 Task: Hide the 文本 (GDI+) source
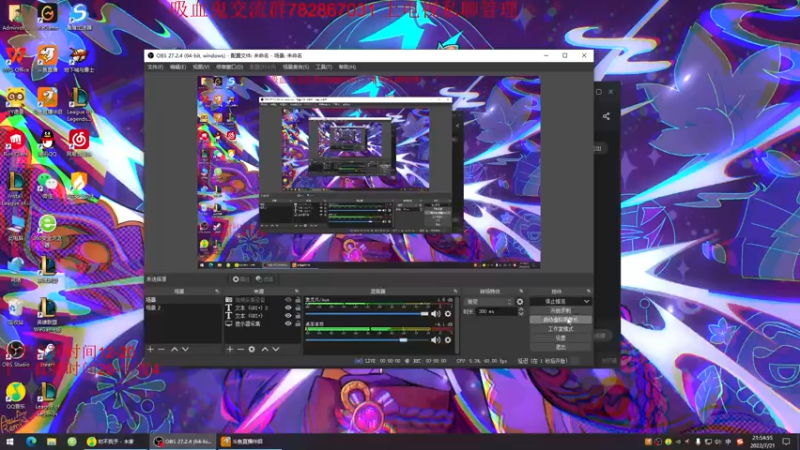click(288, 316)
